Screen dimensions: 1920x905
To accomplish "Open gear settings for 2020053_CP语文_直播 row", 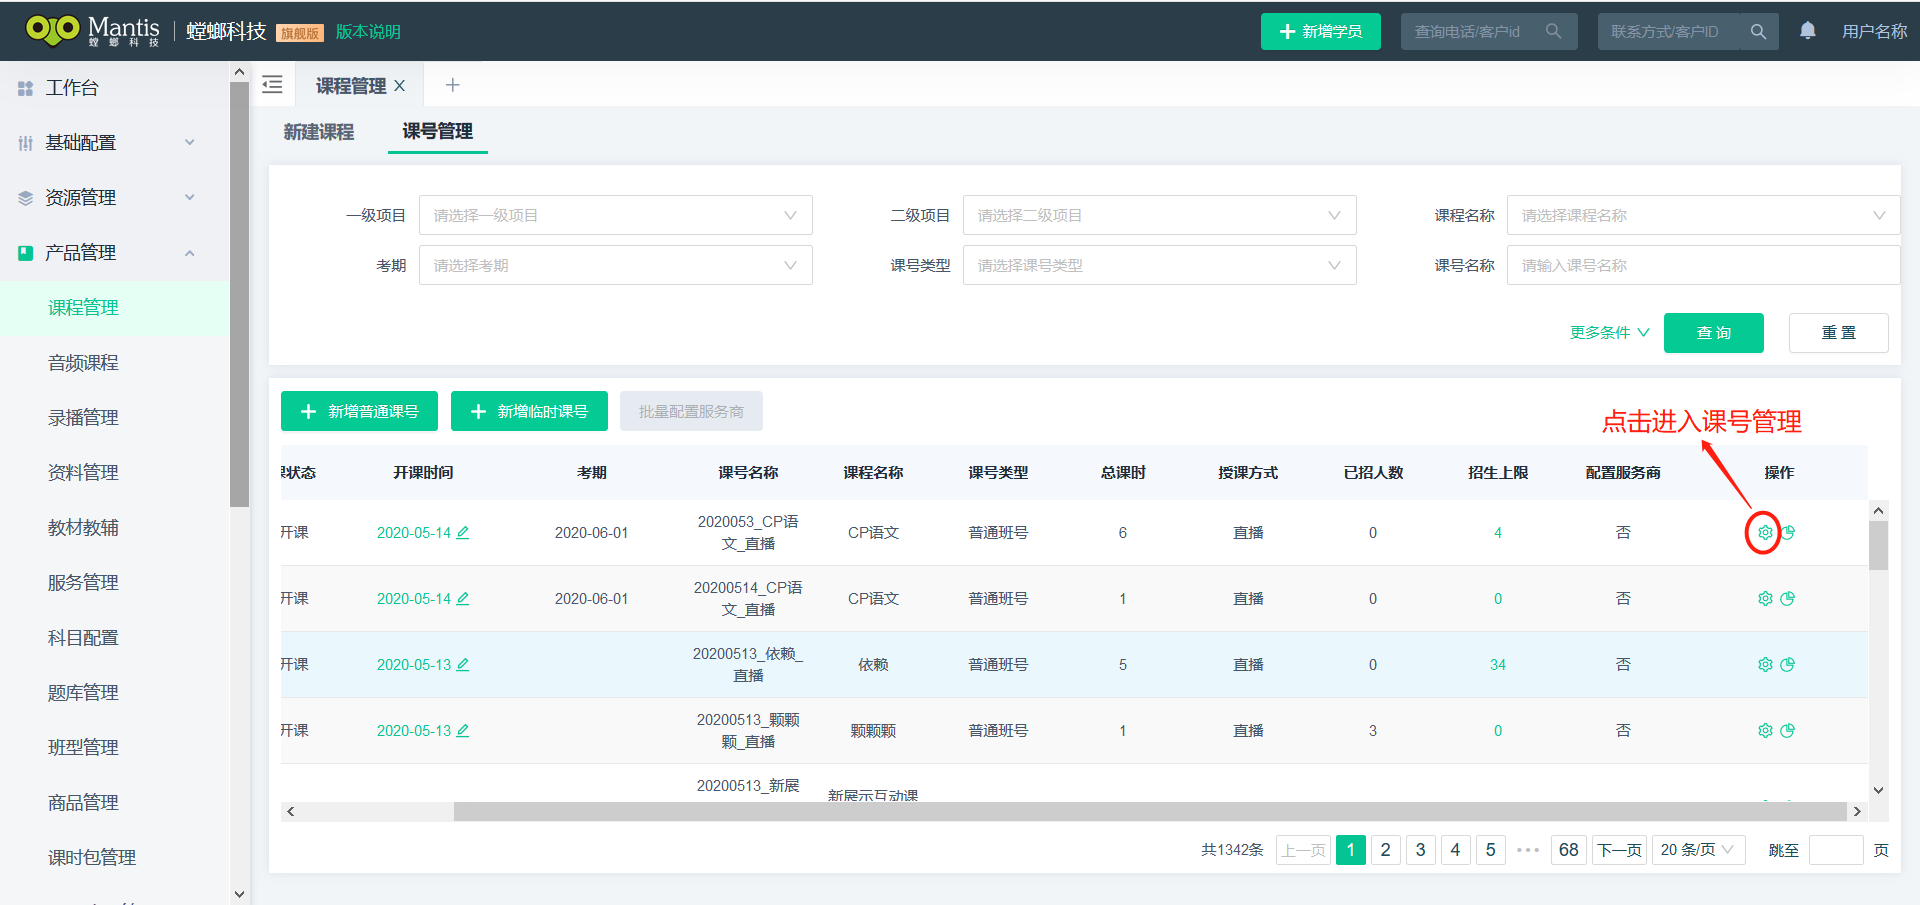I will click(x=1765, y=532).
